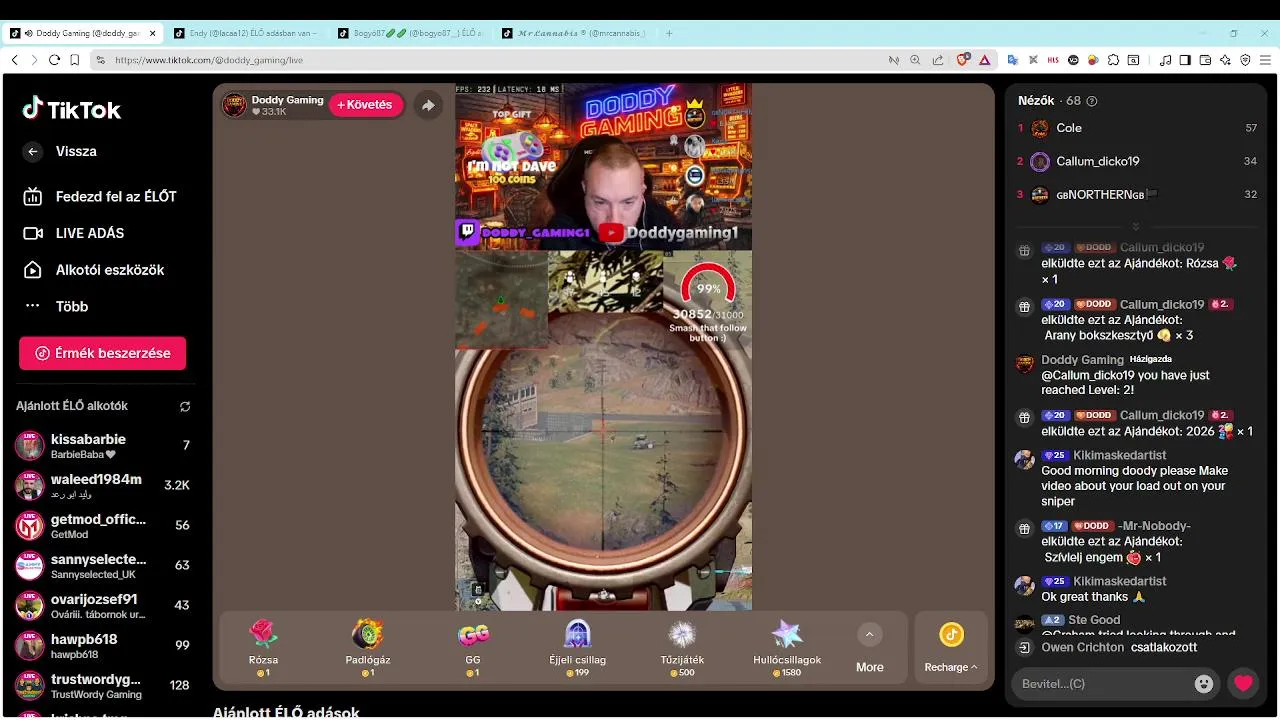Open the waleed1984m live stream
This screenshot has width=1280, height=720.
pyautogui.click(x=102, y=485)
